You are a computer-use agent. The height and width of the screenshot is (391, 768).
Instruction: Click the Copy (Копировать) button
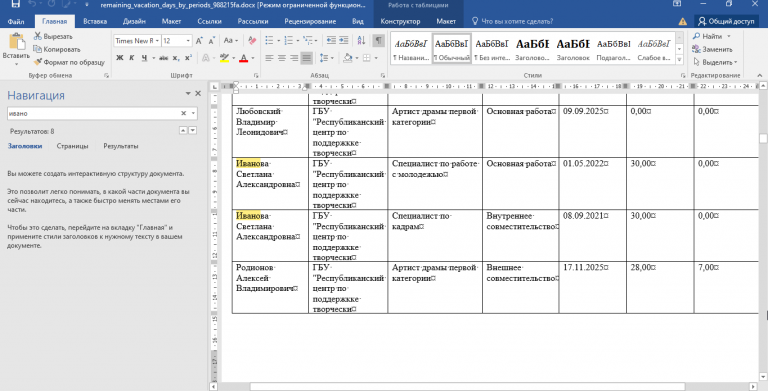(x=56, y=49)
